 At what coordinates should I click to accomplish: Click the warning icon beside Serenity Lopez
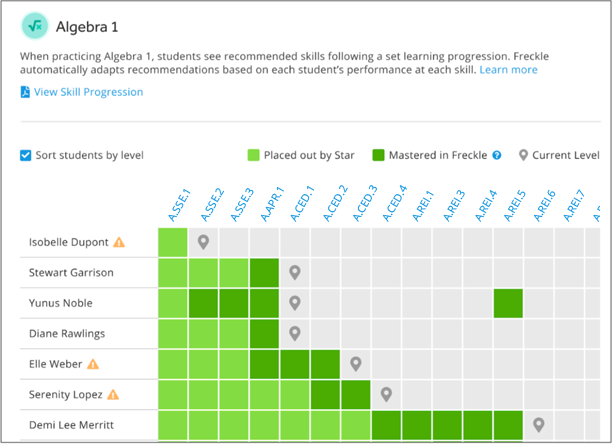[113, 395]
